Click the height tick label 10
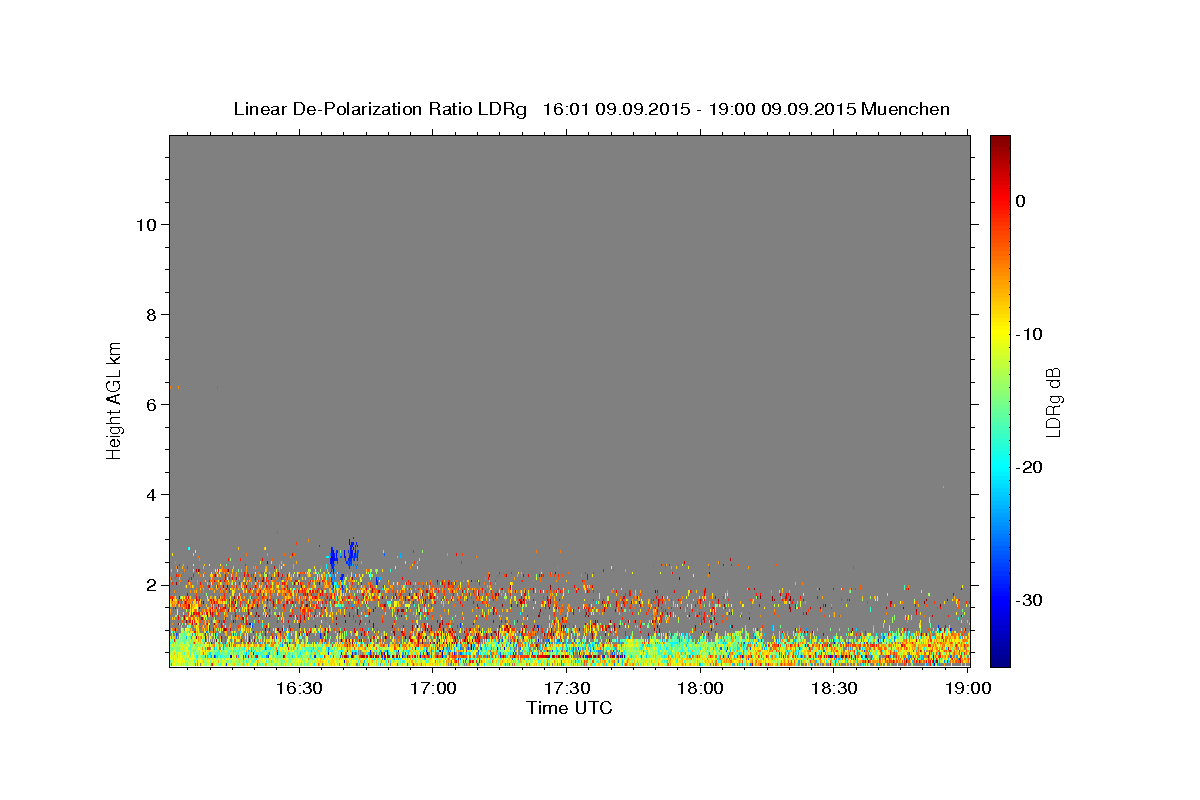The width and height of the screenshot is (1200, 800). coord(147,225)
